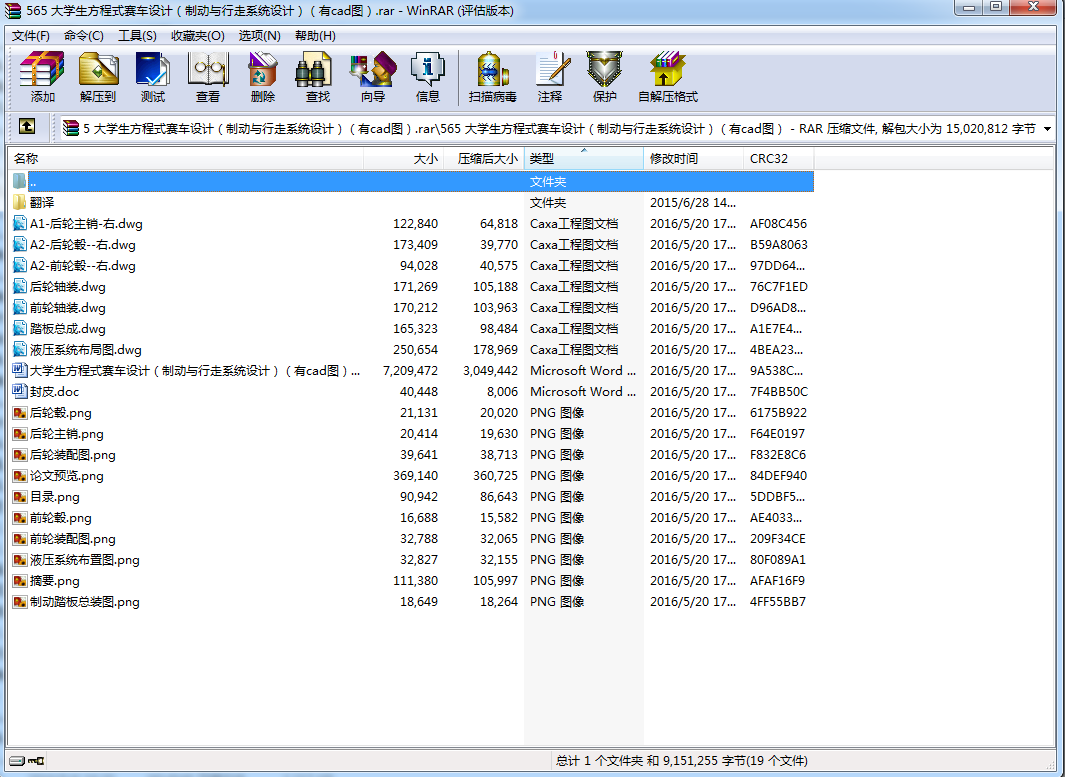Open the 文件(F) menu
The image size is (1065, 777).
point(31,35)
